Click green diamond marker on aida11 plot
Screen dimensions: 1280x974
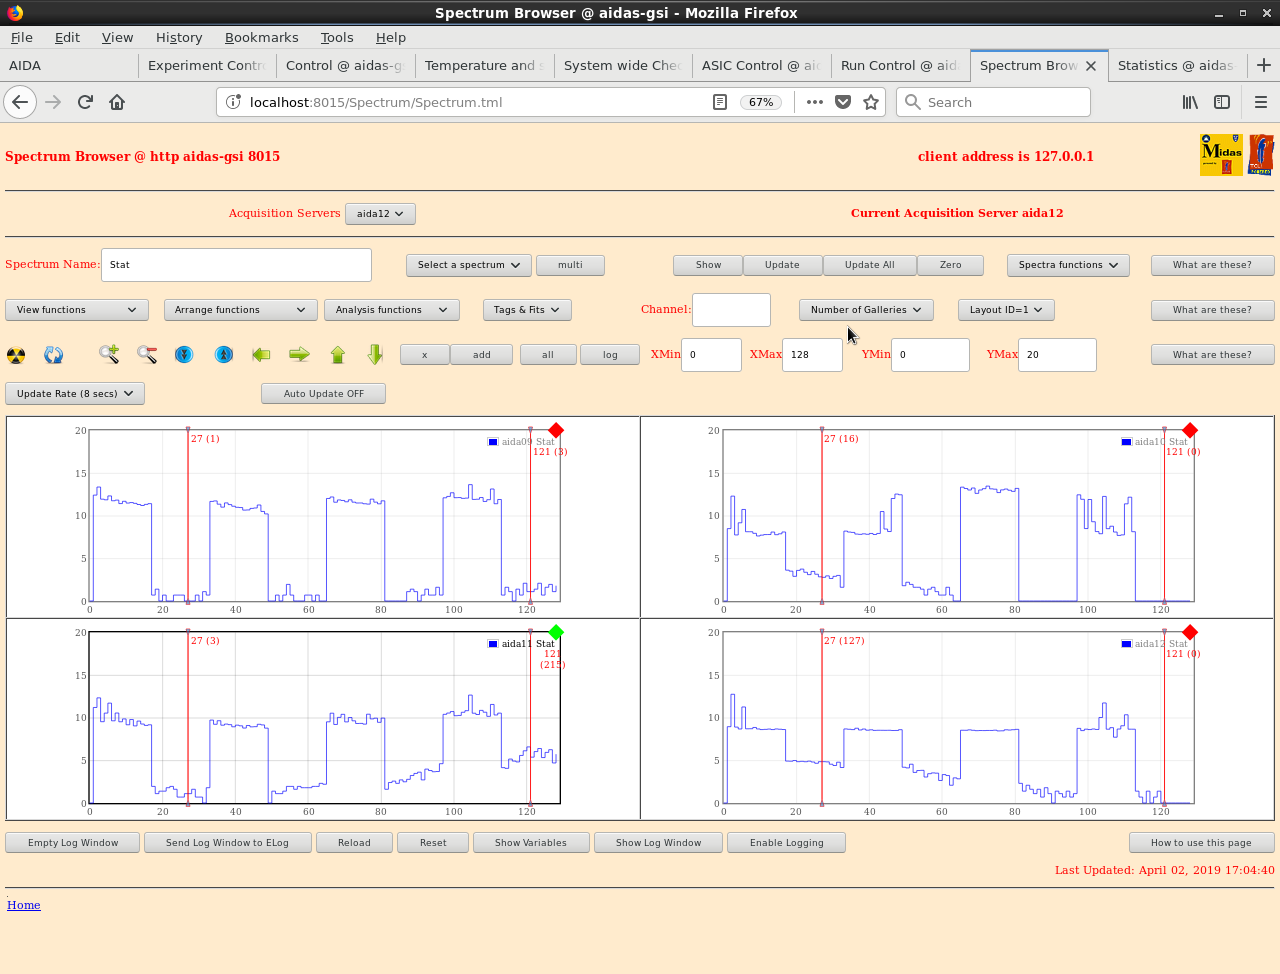pos(556,632)
